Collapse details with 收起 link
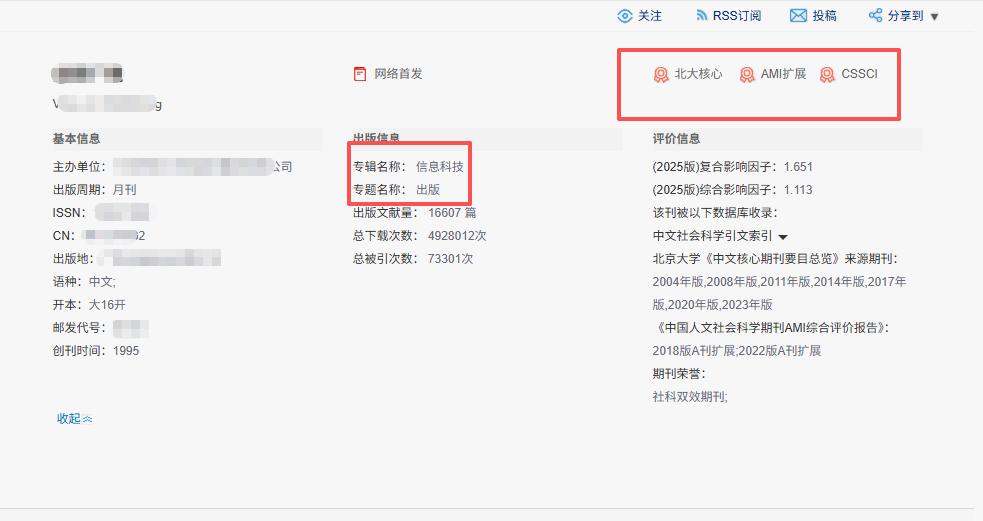 [x=75, y=418]
